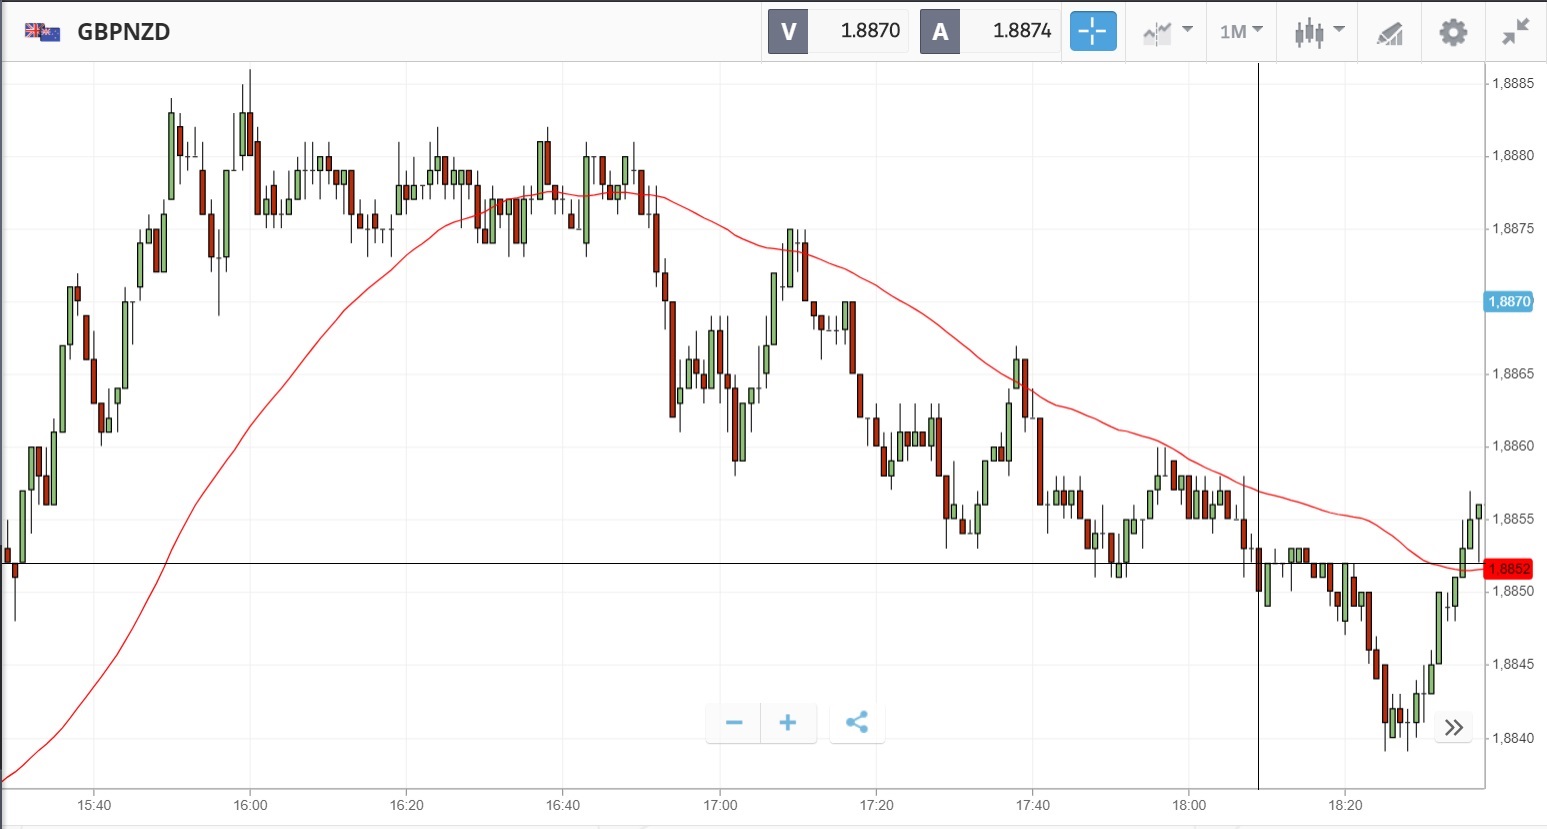
Task: Open the drawing tools icon
Action: (1389, 33)
